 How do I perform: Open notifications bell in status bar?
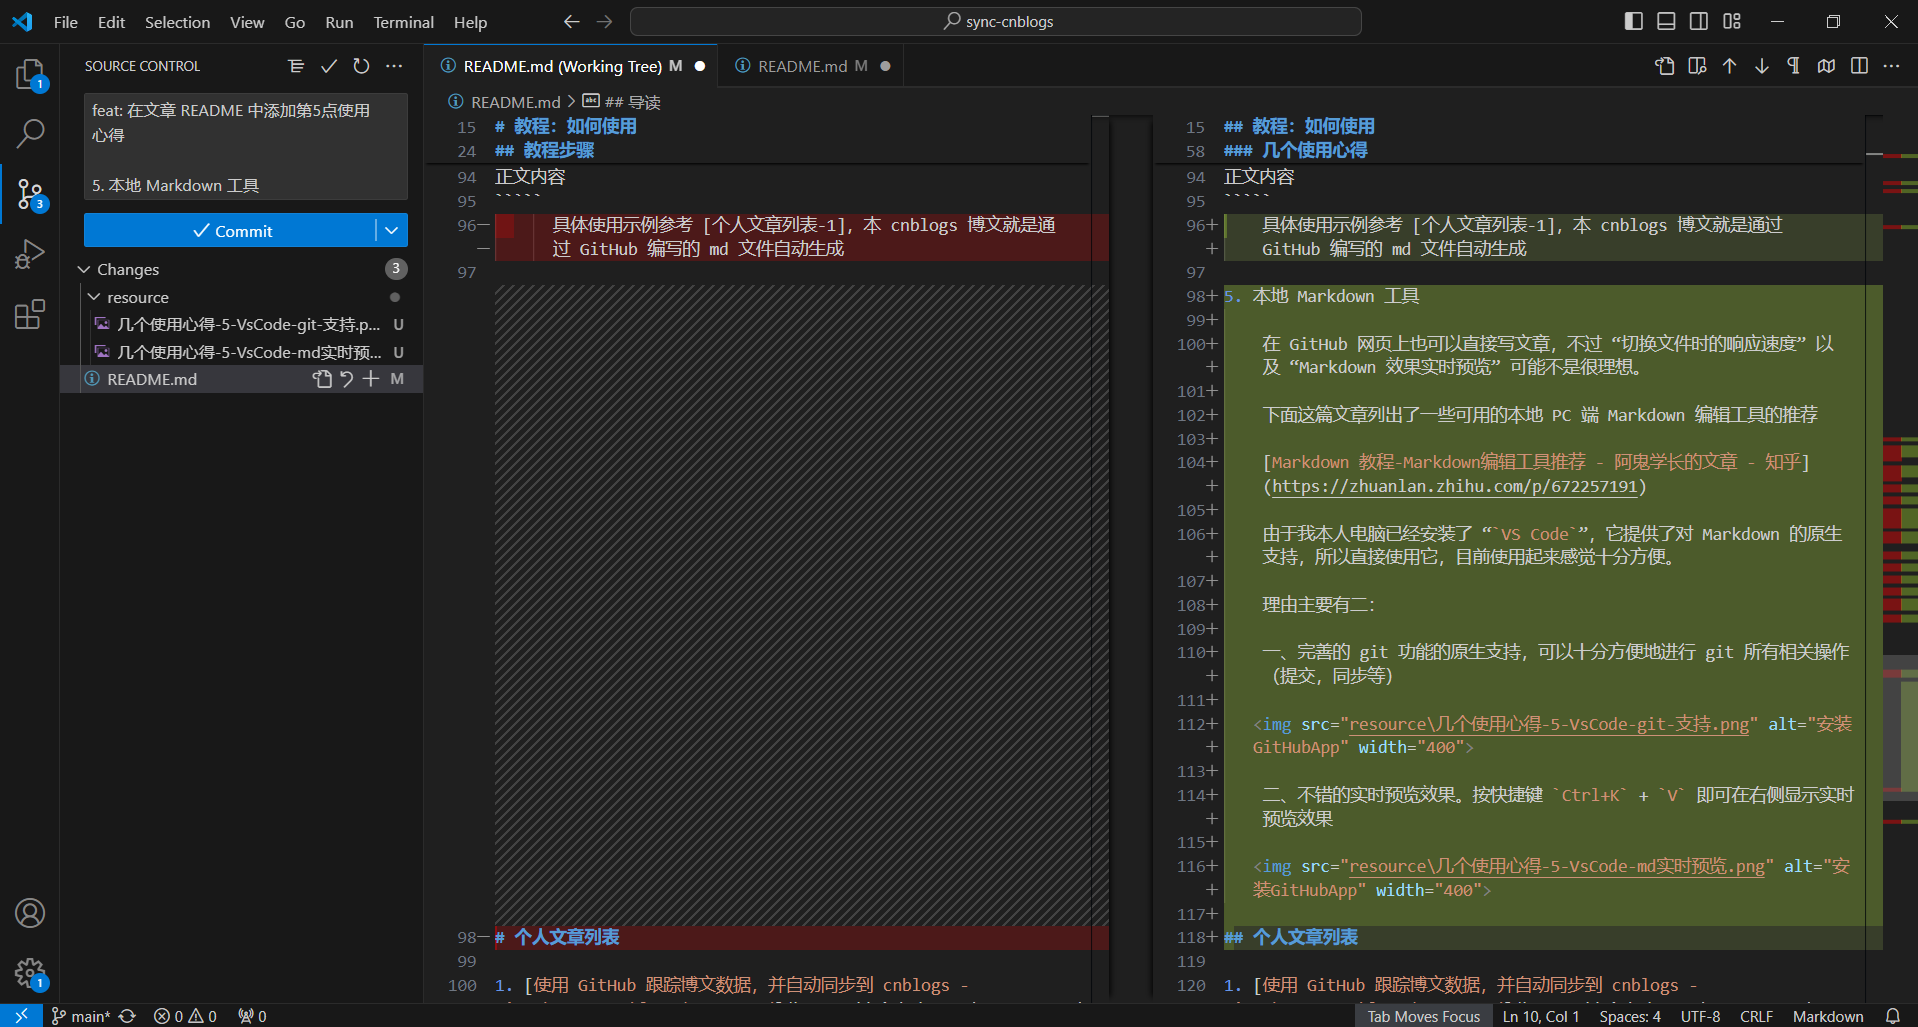tap(1892, 1016)
